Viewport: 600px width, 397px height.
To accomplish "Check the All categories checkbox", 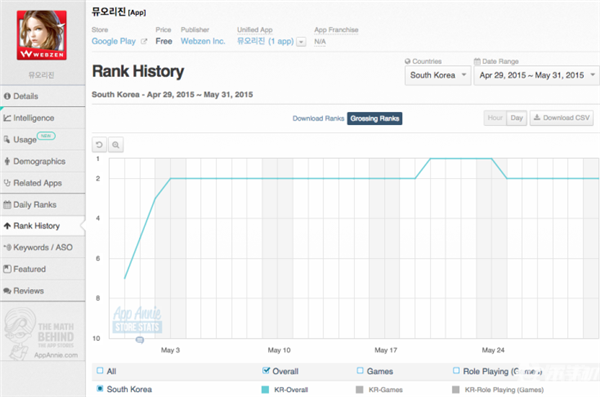I will [x=100, y=371].
